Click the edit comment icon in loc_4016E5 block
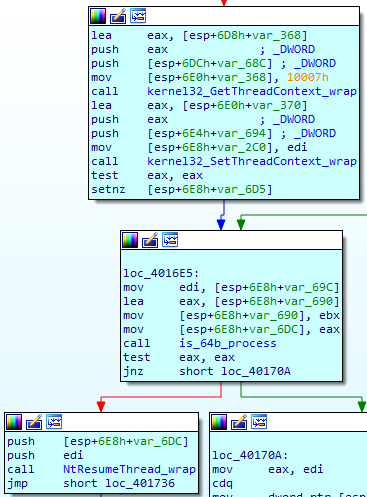 (x=150, y=240)
